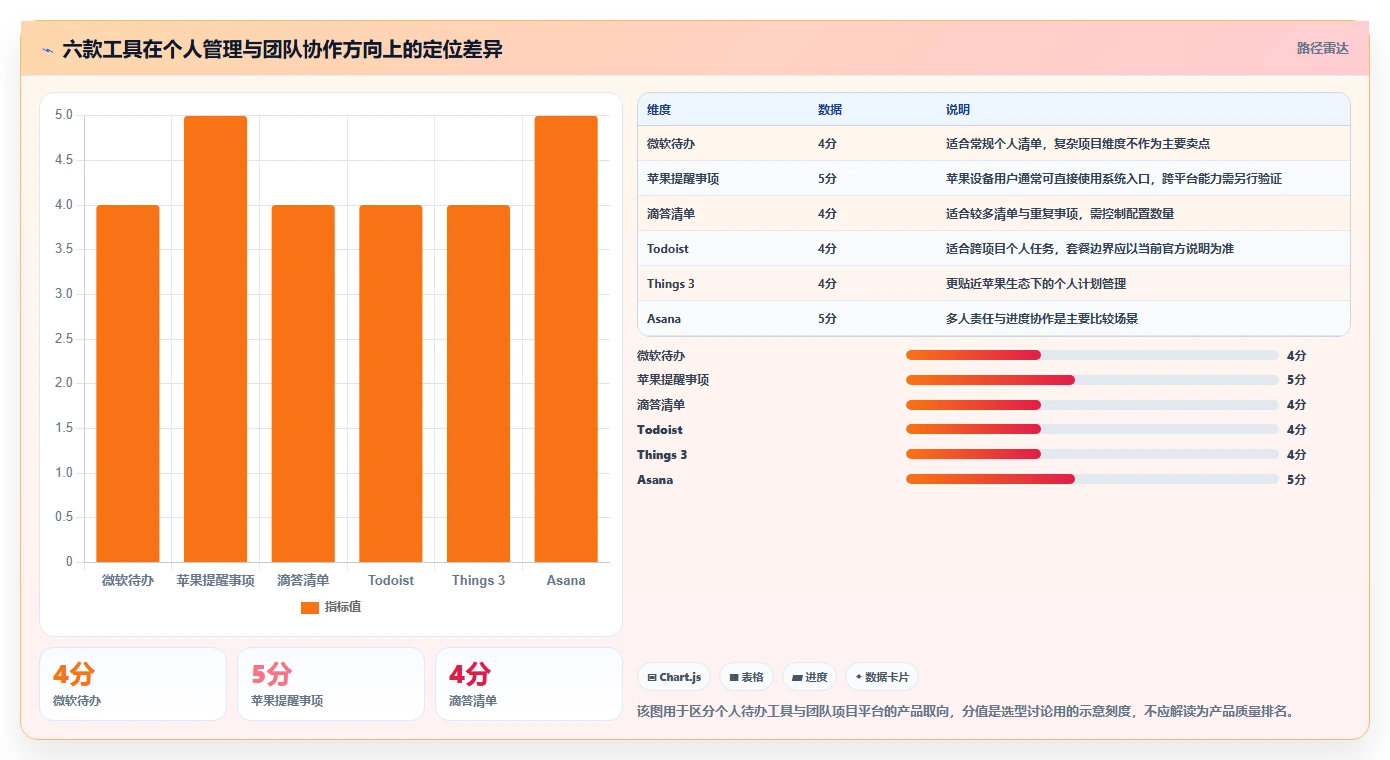
Task: Click the description 多人责任与进度协作是主要比较场景
Action: click(1042, 319)
